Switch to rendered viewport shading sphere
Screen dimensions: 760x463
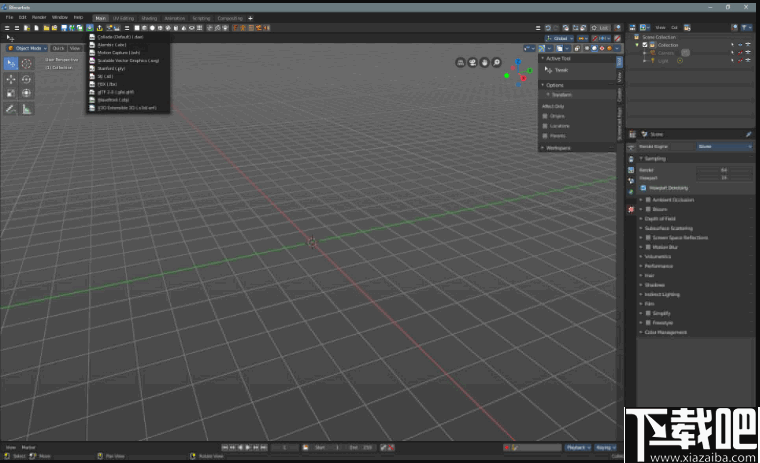click(609, 48)
